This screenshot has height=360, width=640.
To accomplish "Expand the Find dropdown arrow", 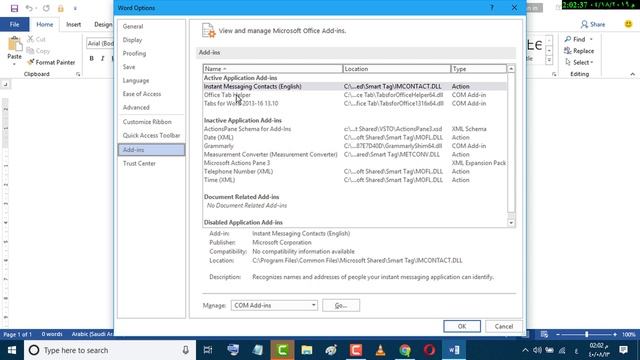I will 591,39.
